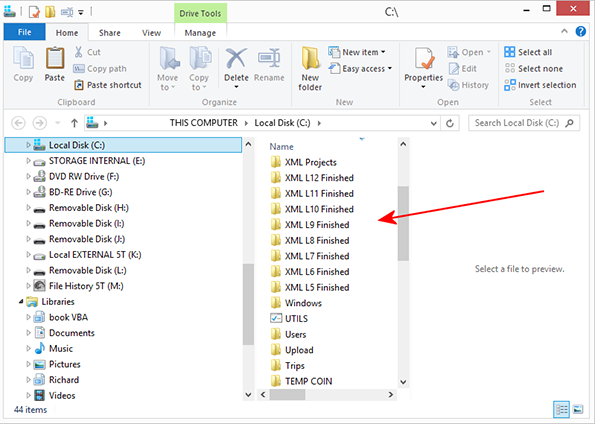Open recent locations dropdown arrow

click(x=58, y=123)
